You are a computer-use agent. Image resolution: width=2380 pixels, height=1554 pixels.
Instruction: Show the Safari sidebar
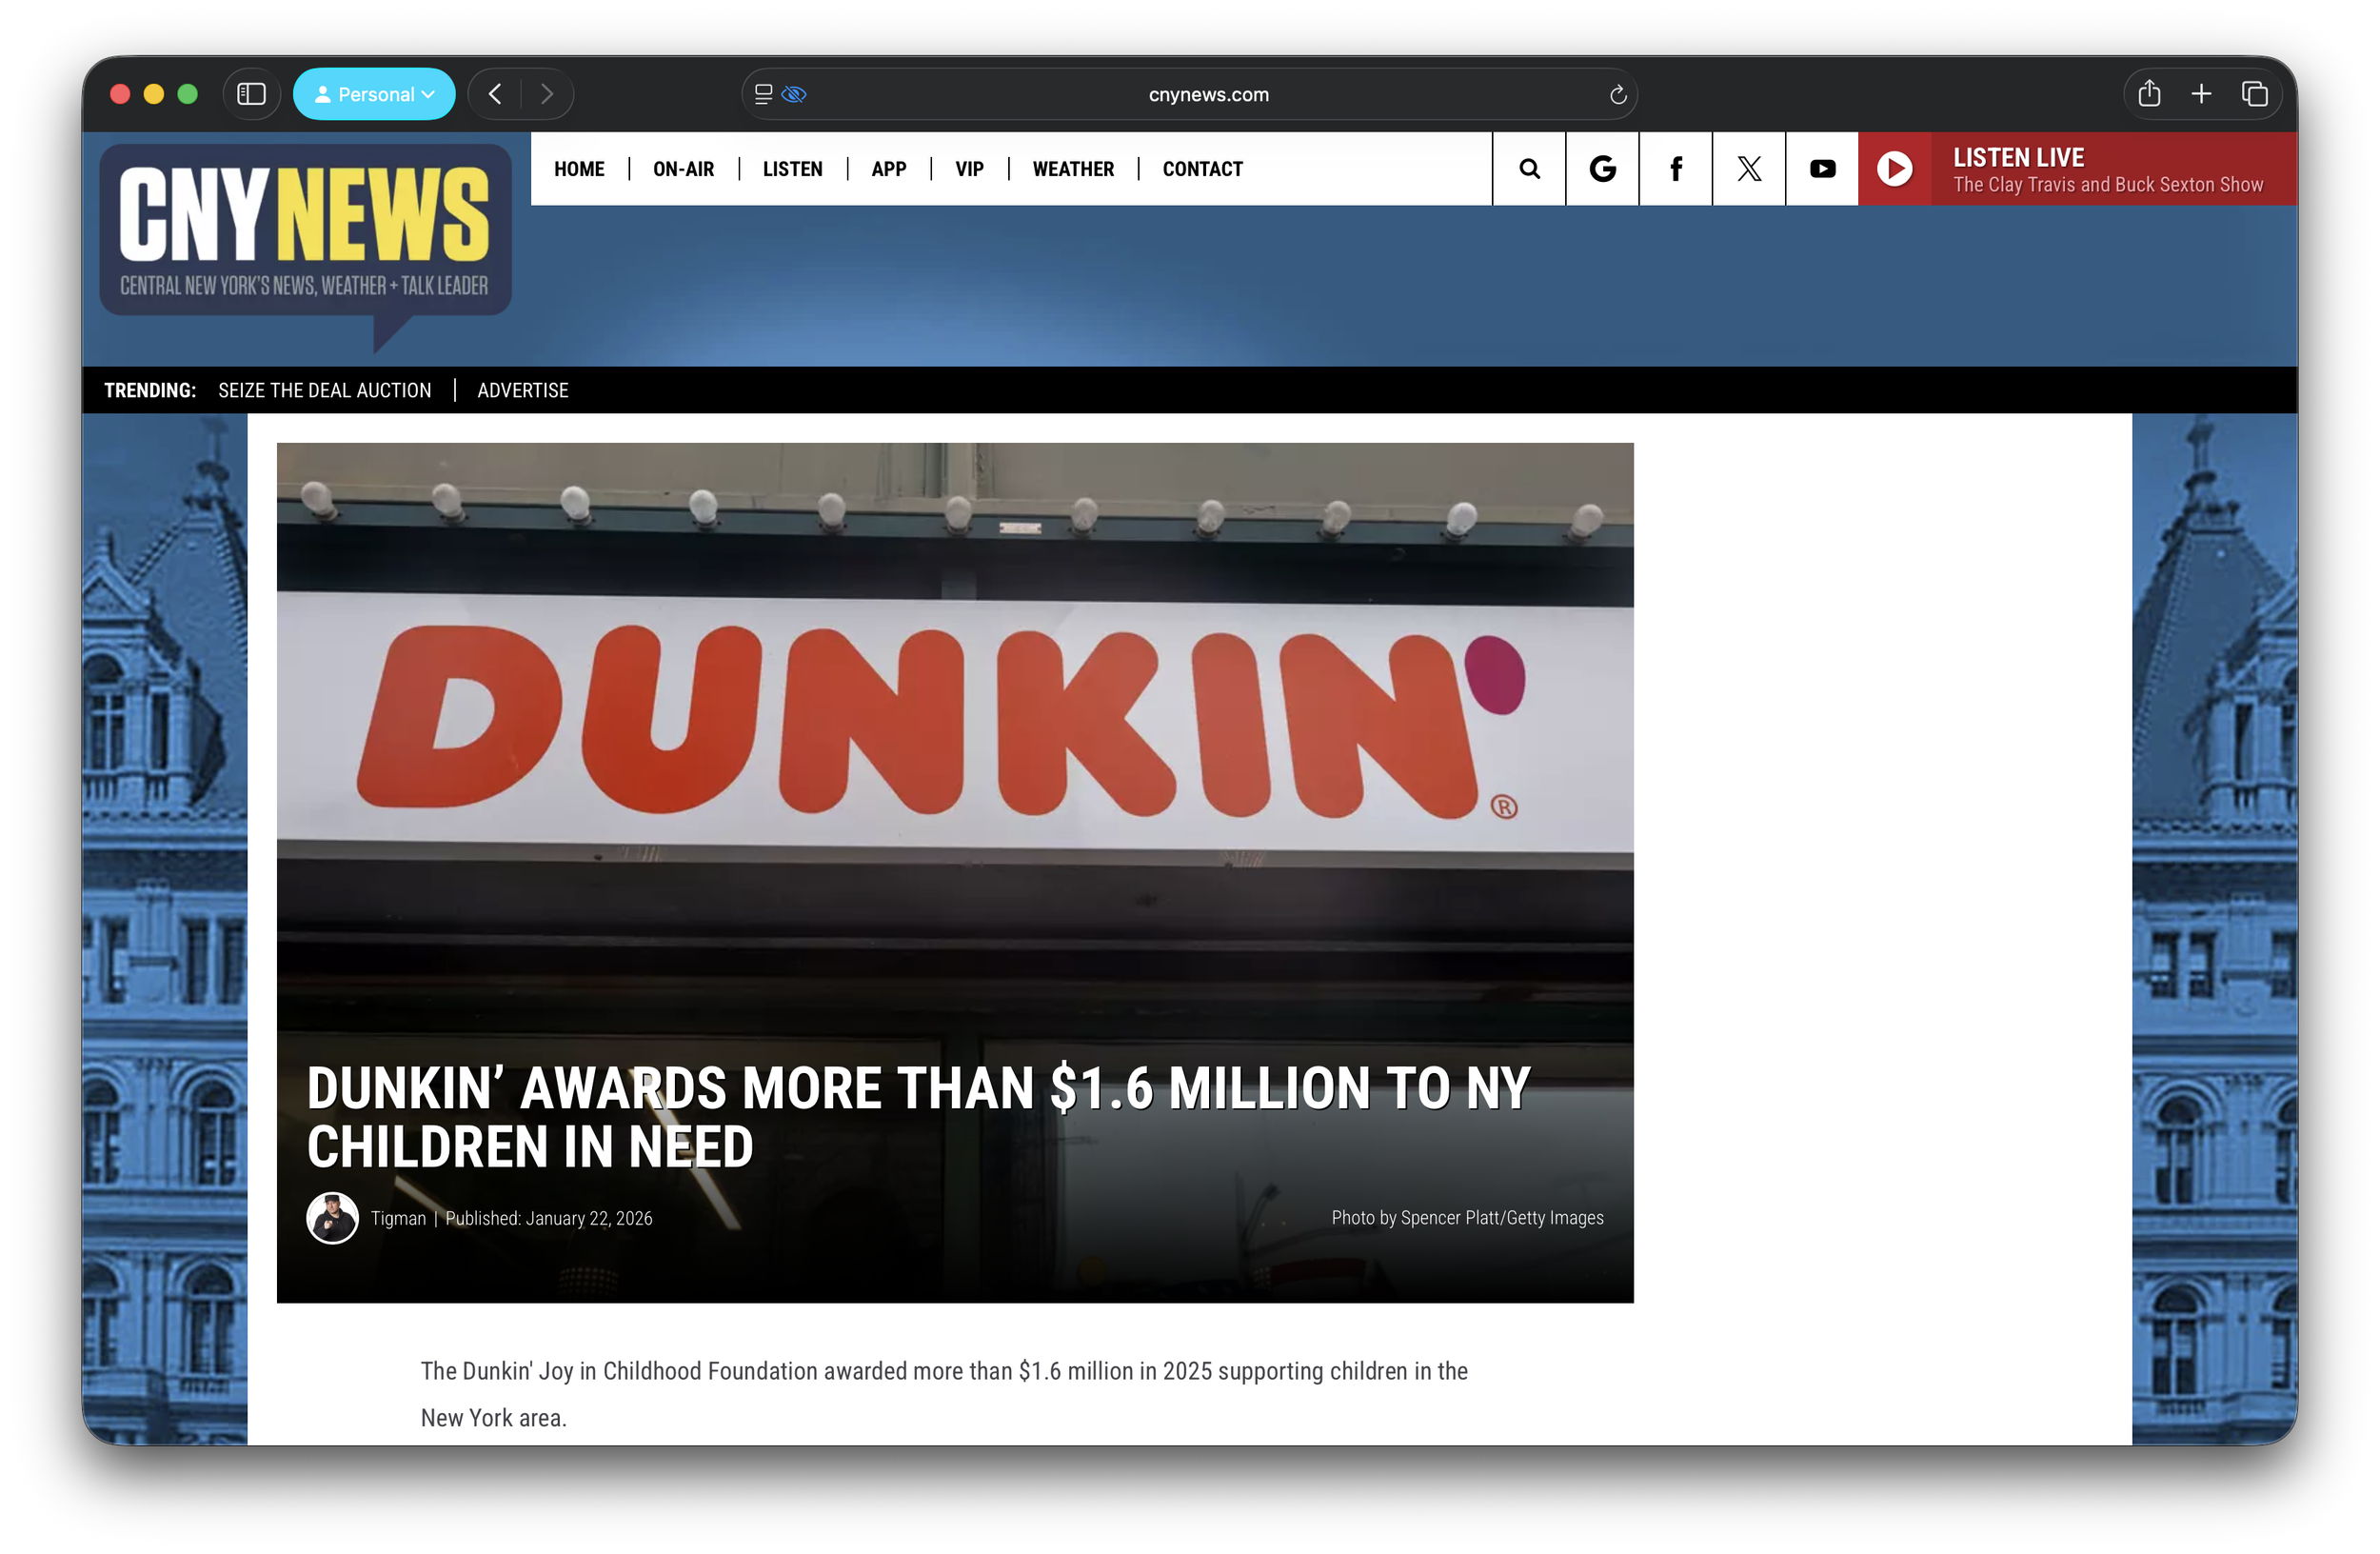coord(251,93)
